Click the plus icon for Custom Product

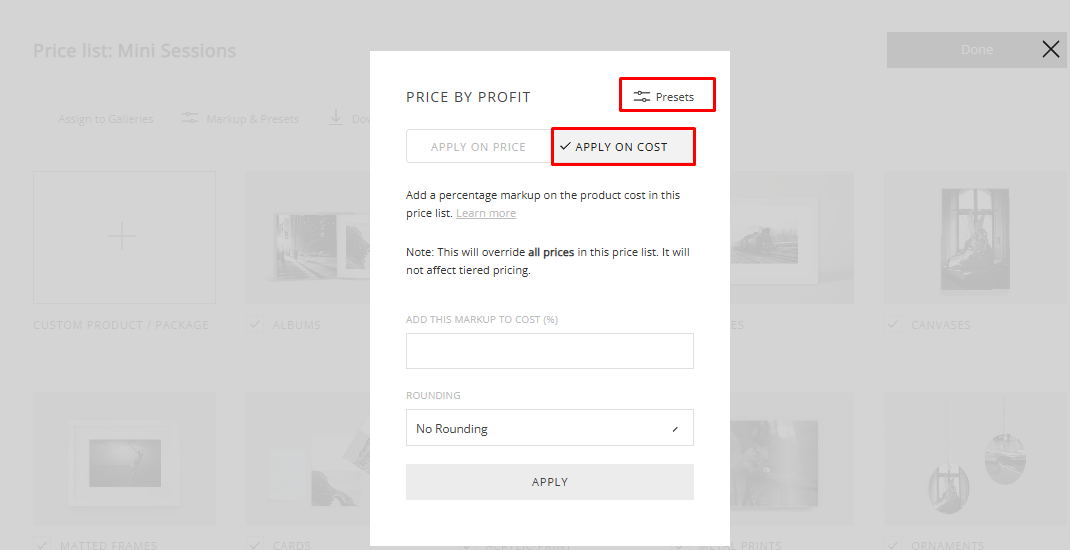[x=123, y=237]
